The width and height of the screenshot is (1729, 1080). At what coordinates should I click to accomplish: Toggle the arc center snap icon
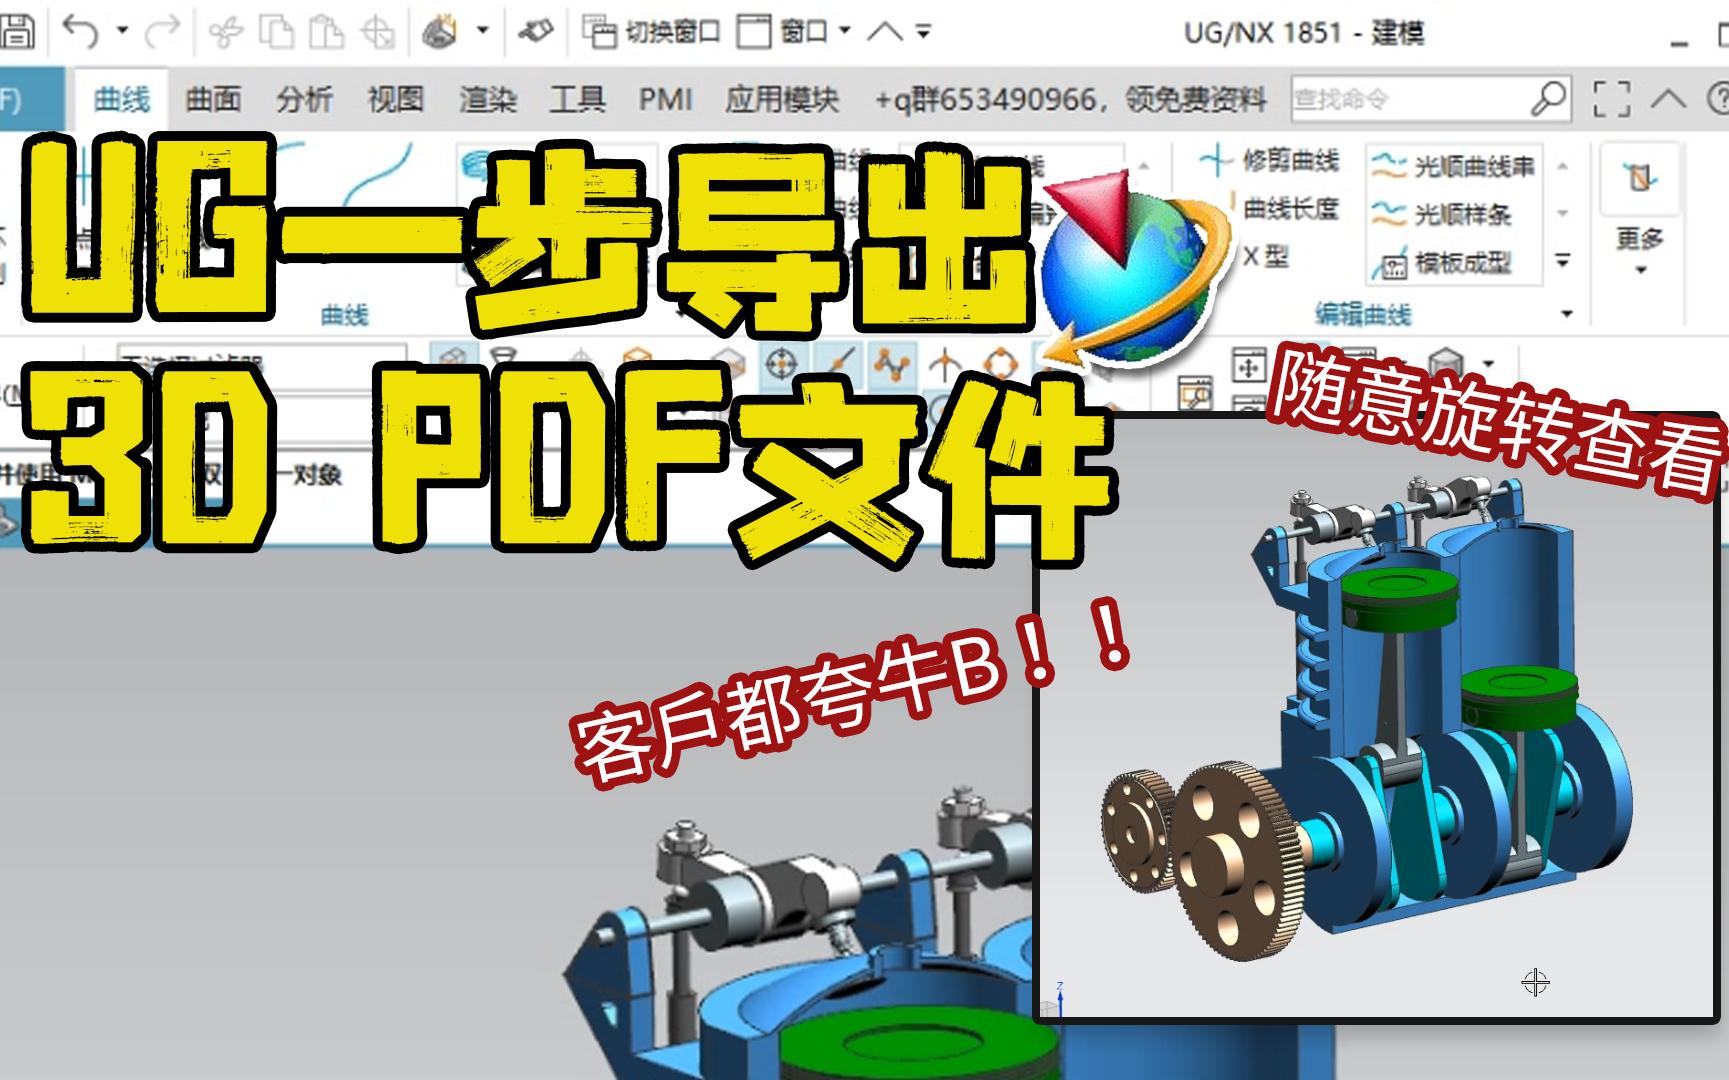[1001, 364]
